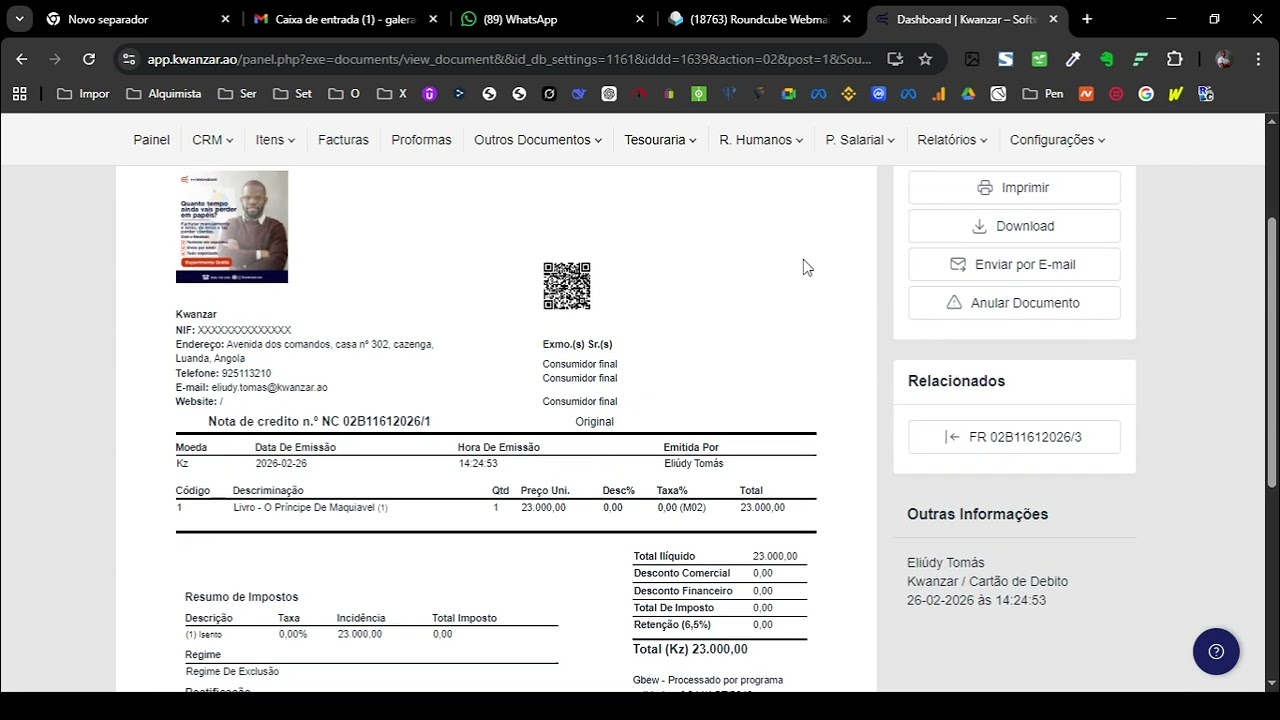Expand the Configurações dropdown
1280x720 pixels.
click(1057, 140)
